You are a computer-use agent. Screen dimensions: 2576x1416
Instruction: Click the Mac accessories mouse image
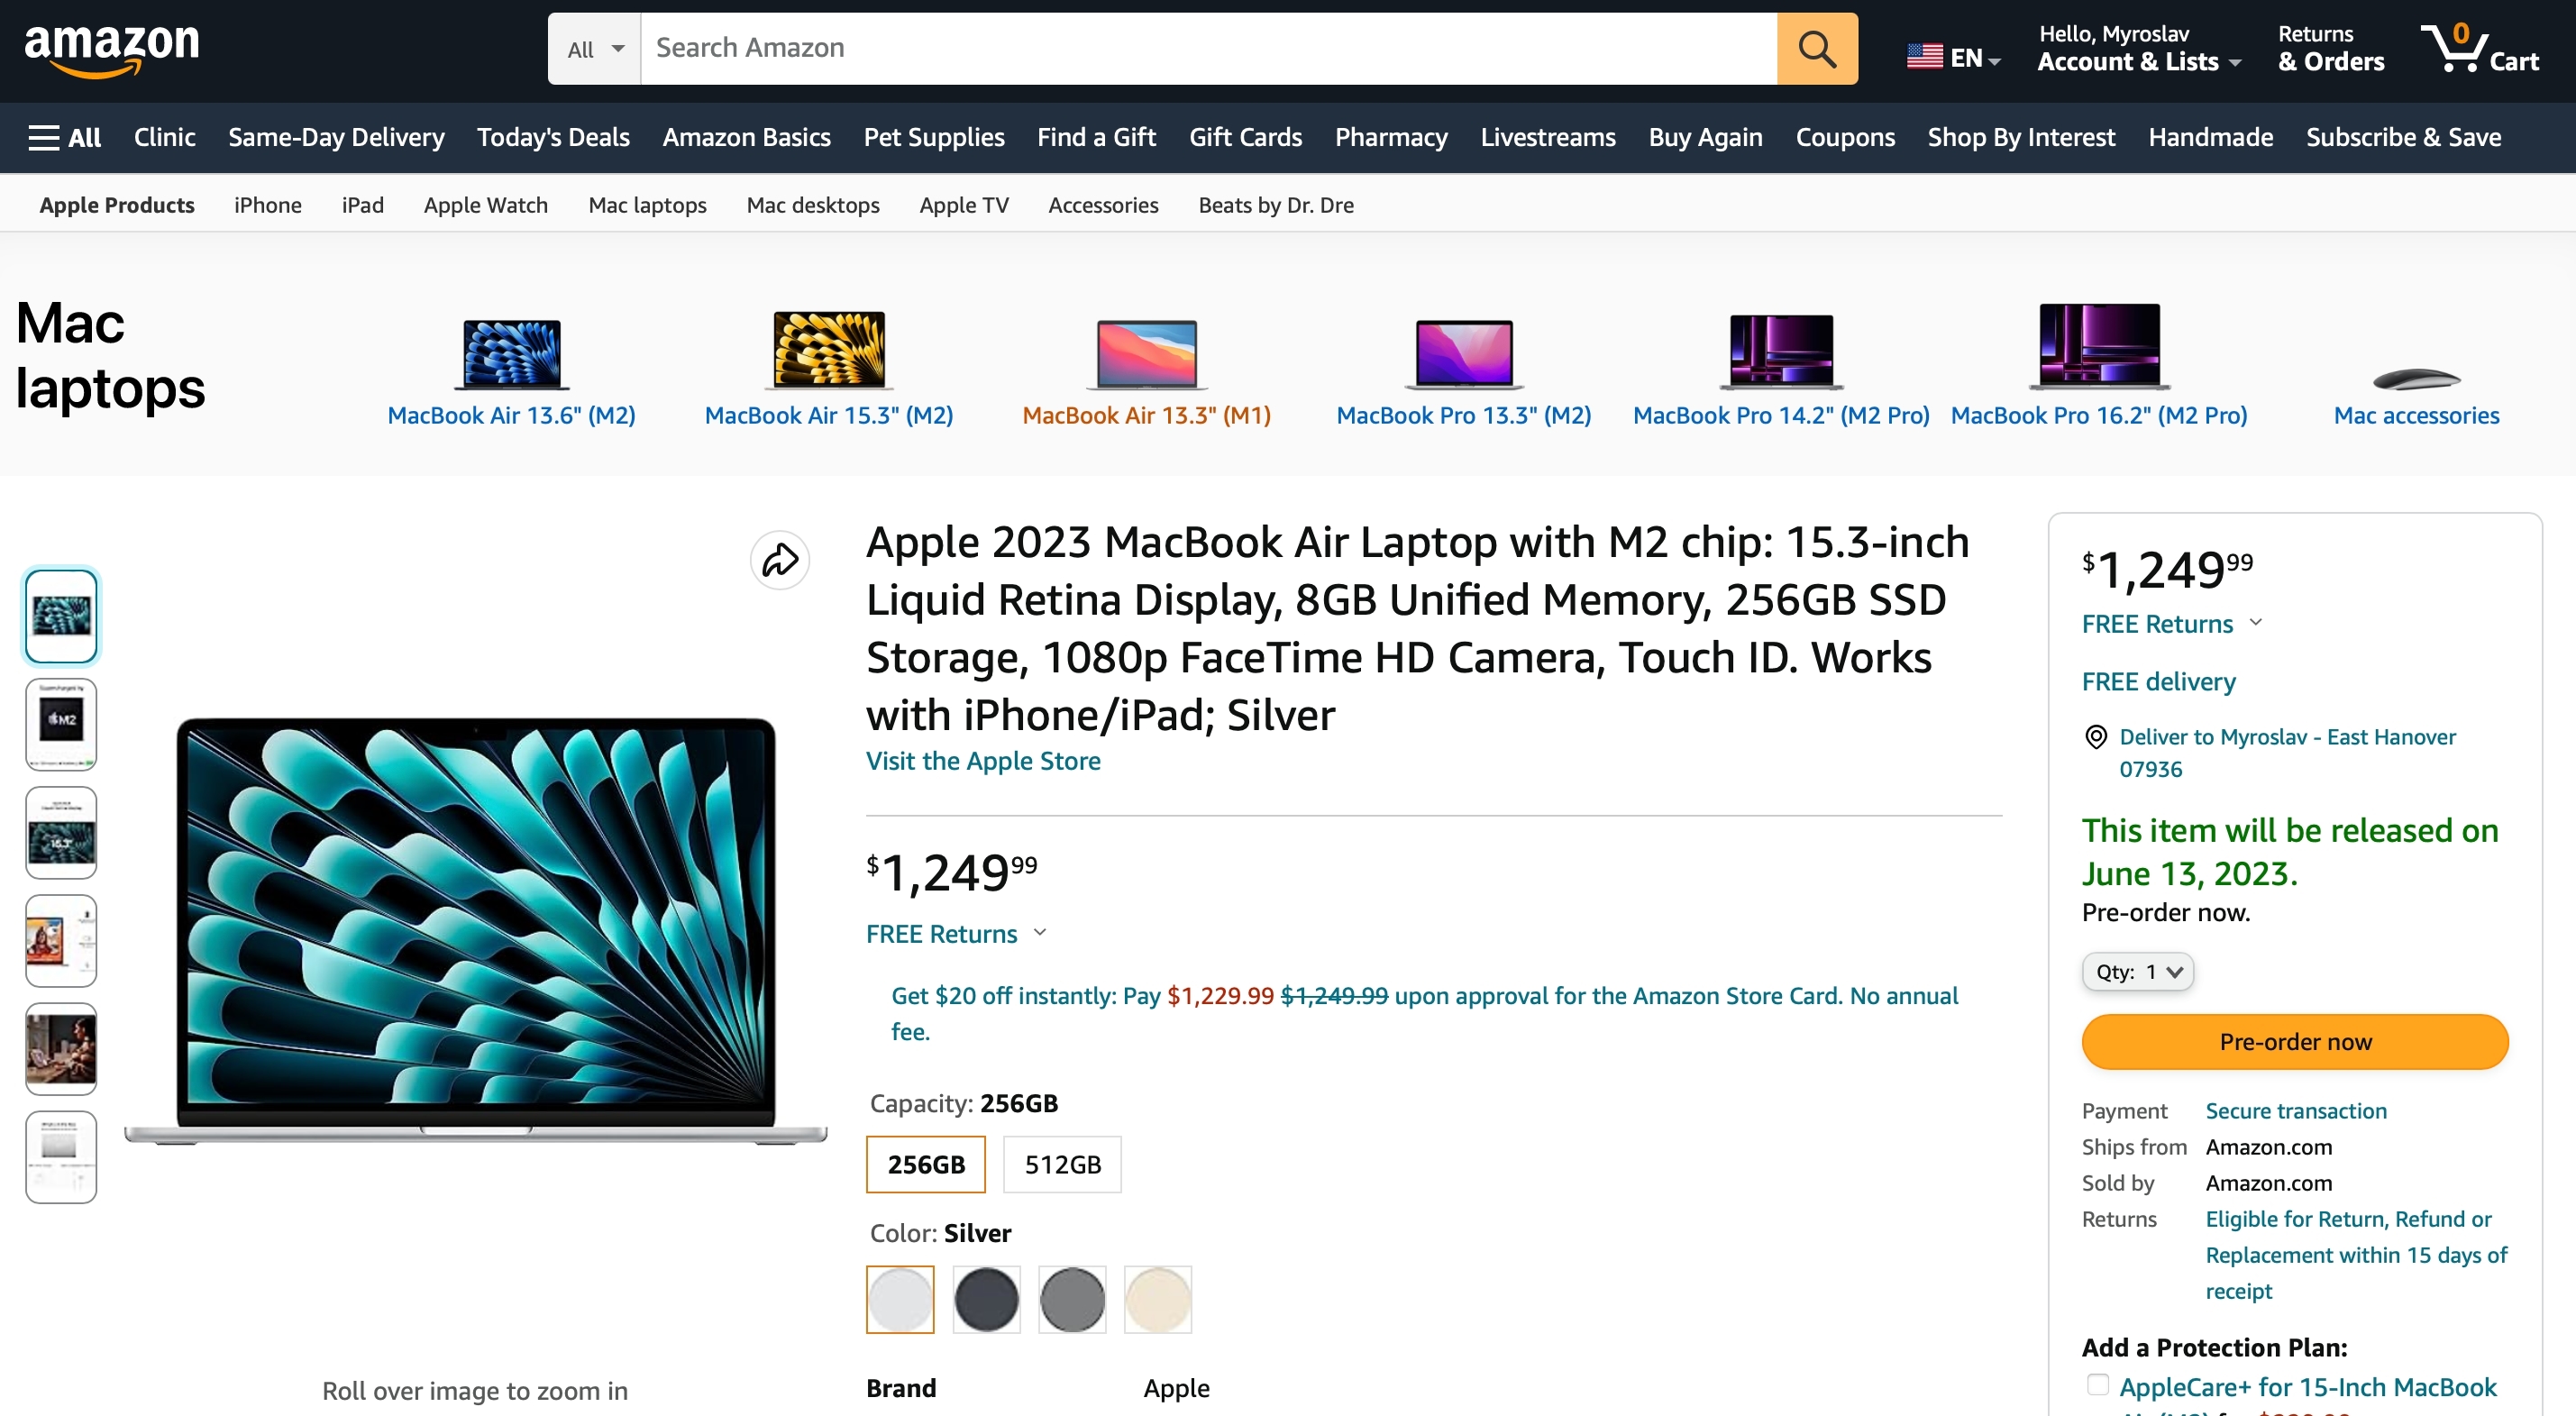click(2415, 378)
